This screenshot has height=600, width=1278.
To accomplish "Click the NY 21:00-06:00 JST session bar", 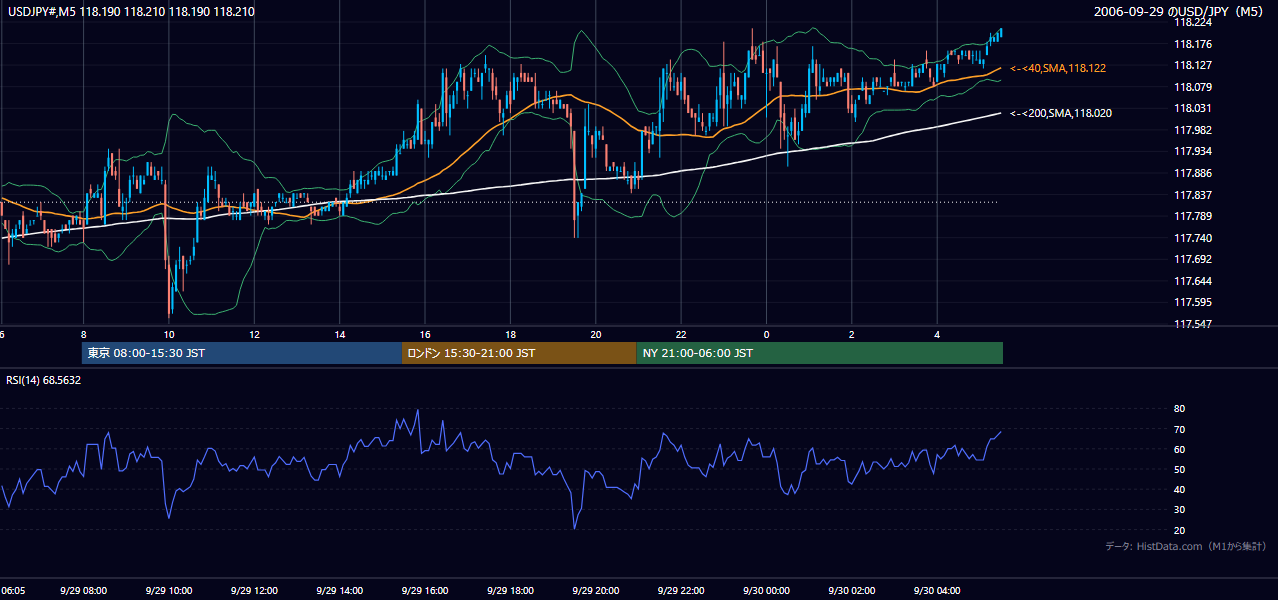I will coord(819,353).
